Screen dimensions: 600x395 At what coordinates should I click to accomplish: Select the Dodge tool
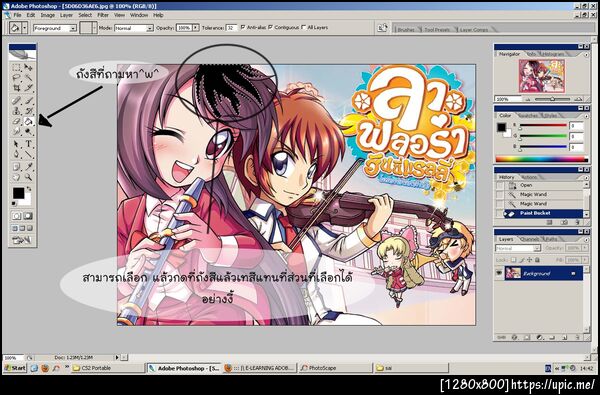28,132
